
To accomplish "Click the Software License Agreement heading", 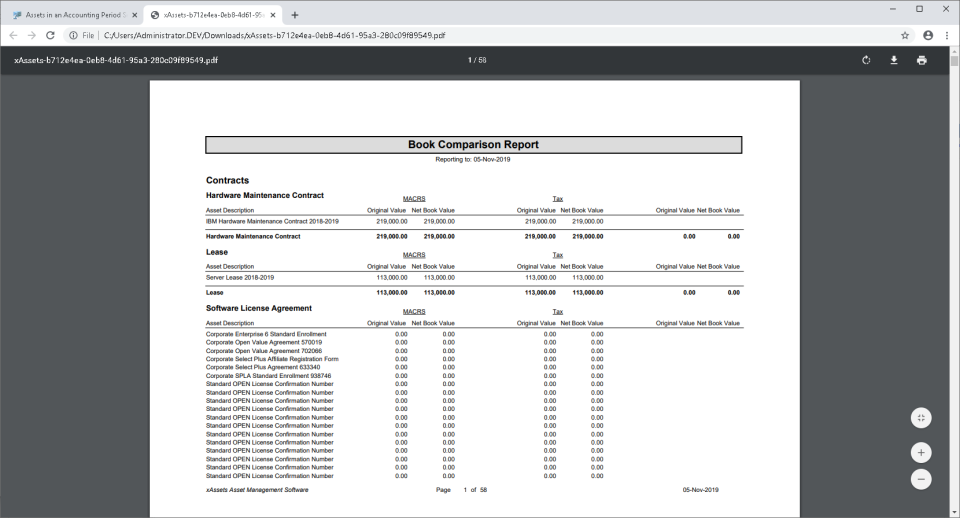I will [x=258, y=308].
